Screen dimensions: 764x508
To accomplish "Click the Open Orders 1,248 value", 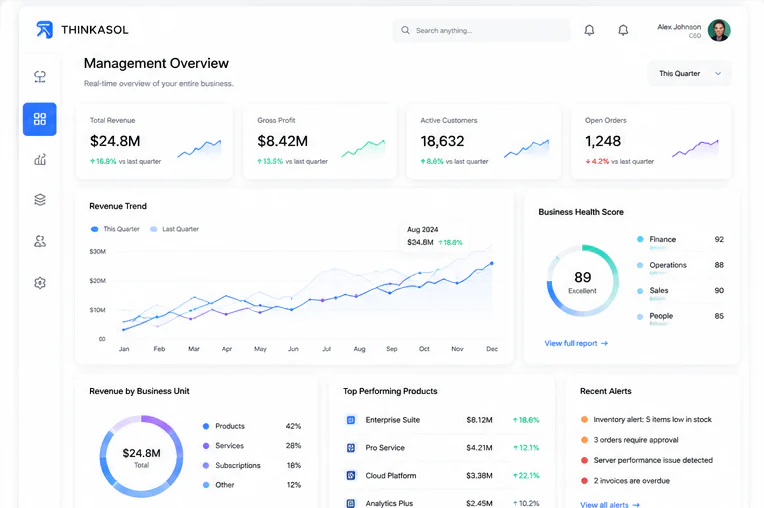I will pos(603,141).
